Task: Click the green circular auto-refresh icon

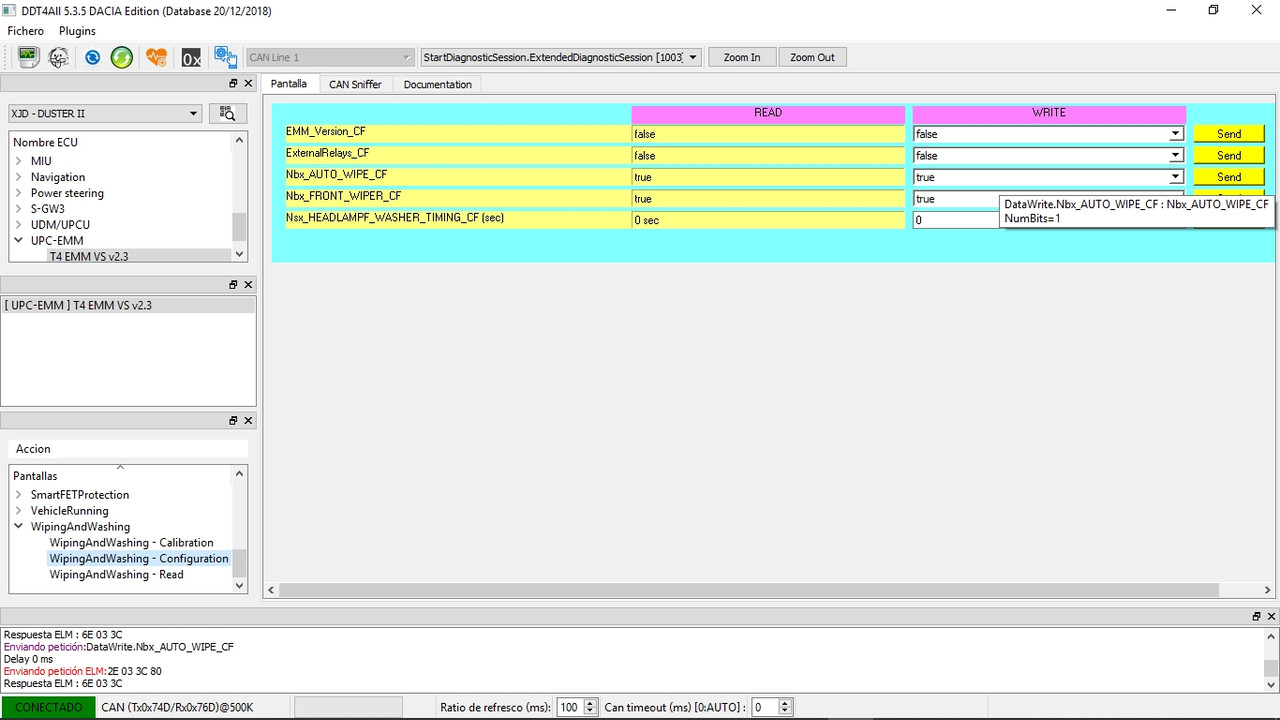Action: 122,57
